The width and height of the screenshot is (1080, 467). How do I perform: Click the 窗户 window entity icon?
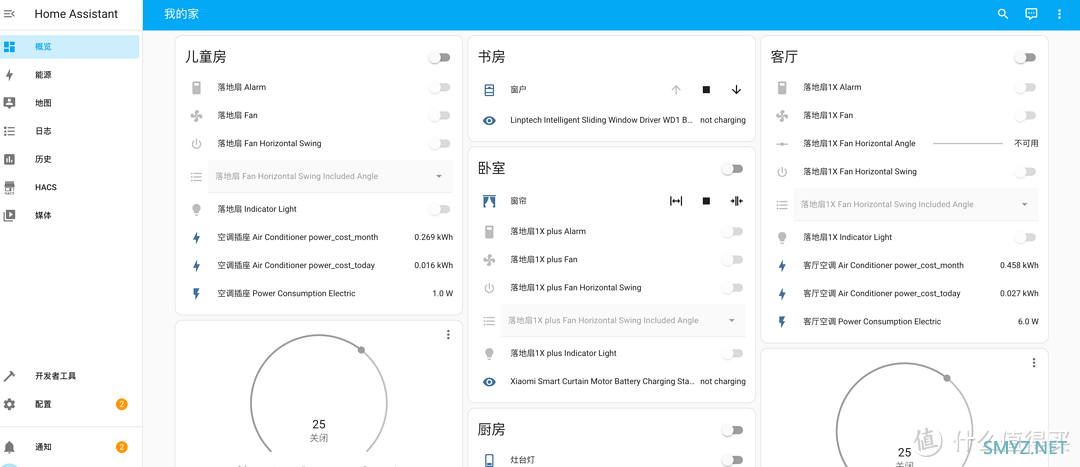[x=489, y=90]
